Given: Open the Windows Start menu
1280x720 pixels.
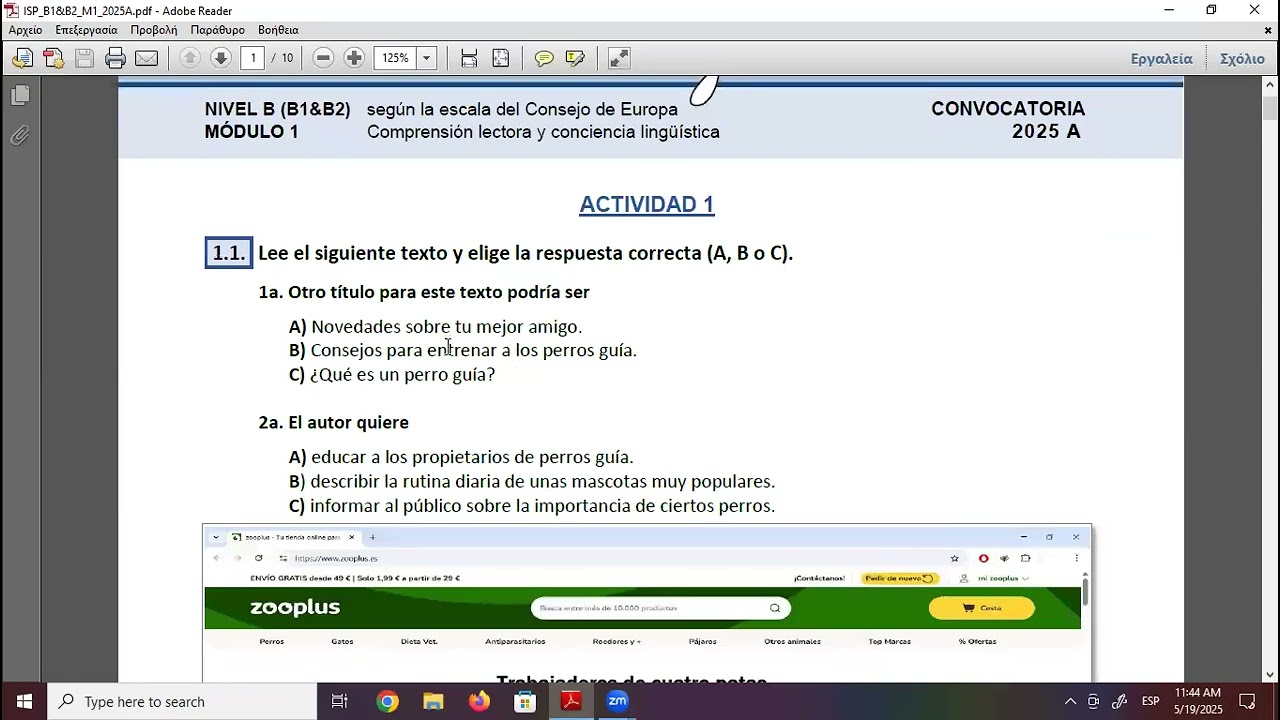Looking at the screenshot, I should [x=24, y=701].
